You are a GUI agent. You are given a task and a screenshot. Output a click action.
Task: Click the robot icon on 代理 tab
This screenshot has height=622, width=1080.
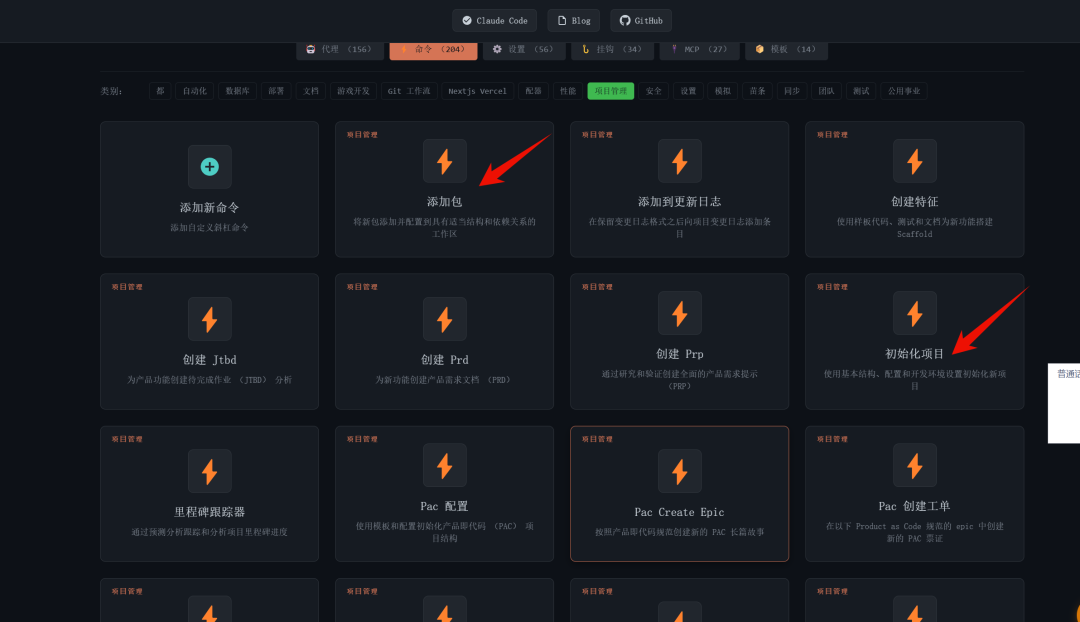pyautogui.click(x=311, y=50)
